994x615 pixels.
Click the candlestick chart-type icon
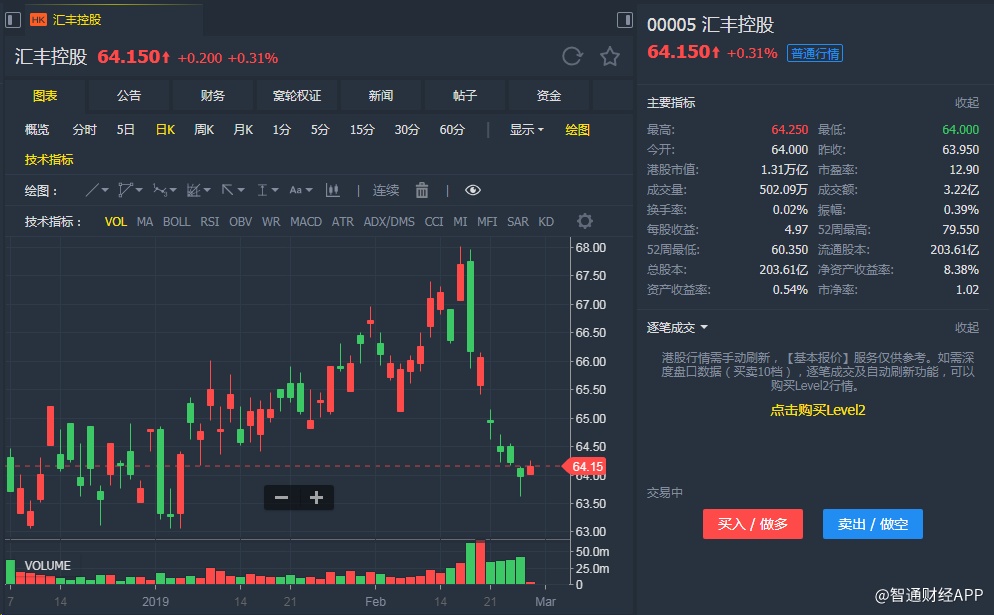point(332,190)
